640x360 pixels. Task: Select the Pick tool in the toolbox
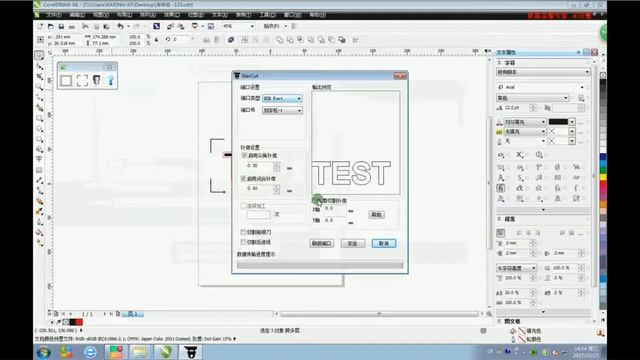click(39, 55)
